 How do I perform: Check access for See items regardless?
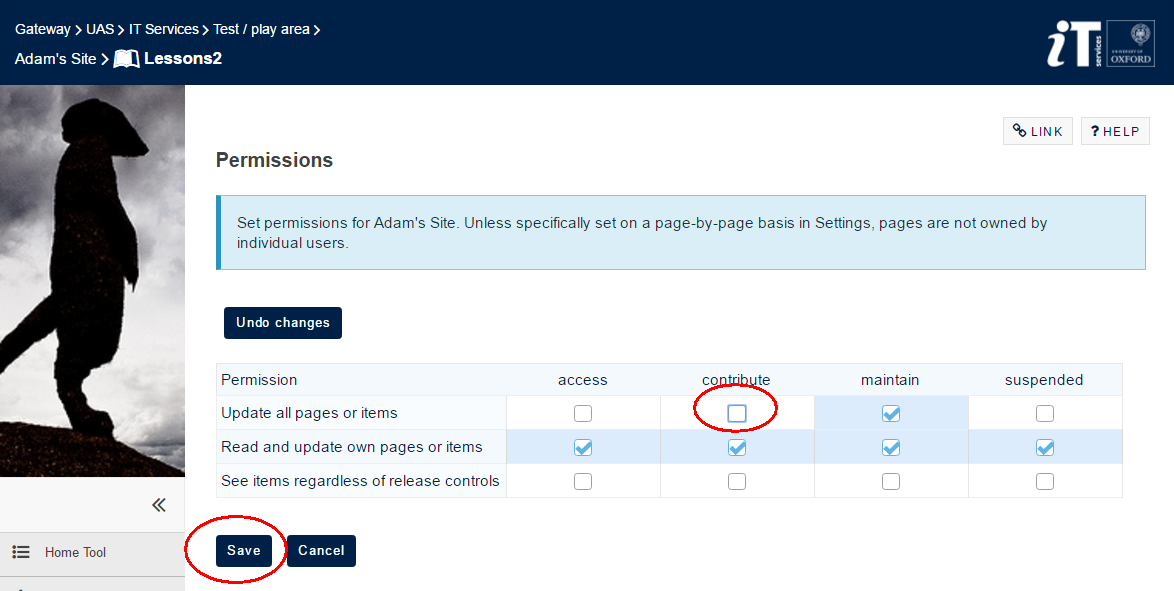pyautogui.click(x=583, y=481)
